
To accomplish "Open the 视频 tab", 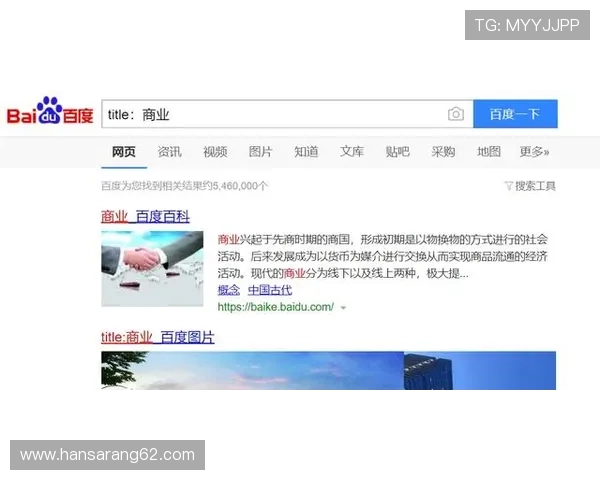I will (215, 152).
